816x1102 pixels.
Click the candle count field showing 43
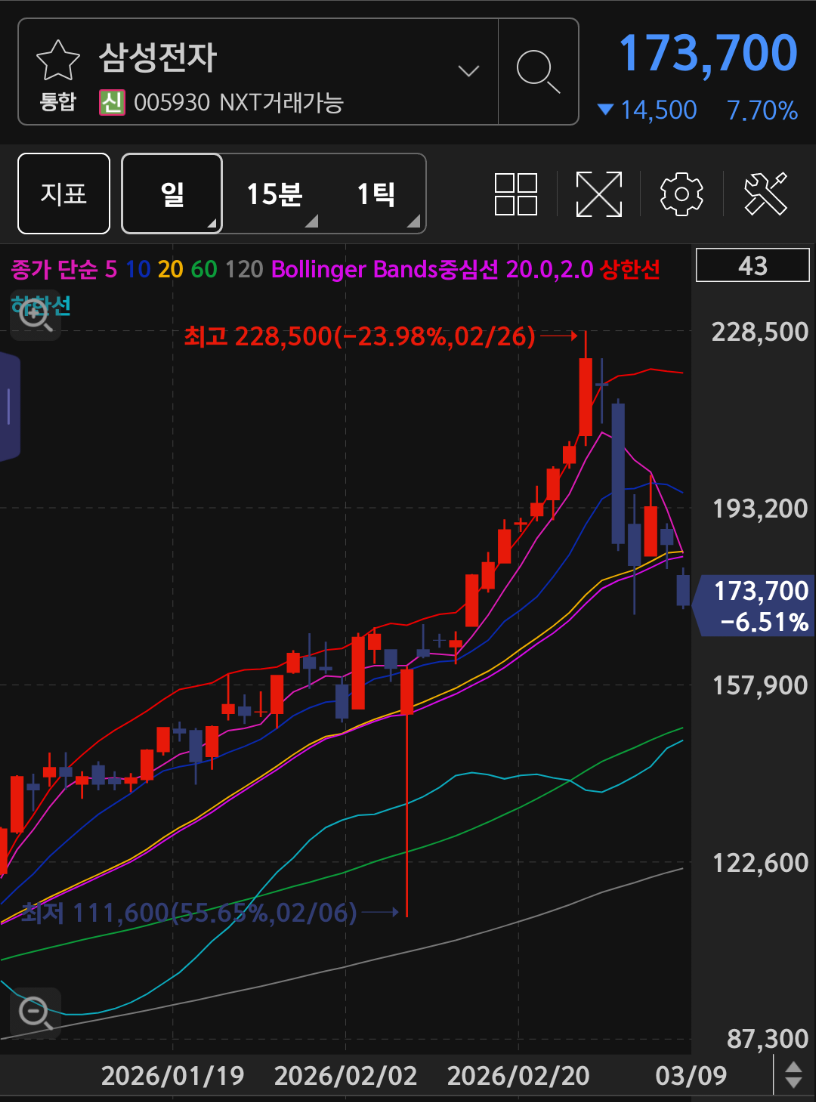pos(753,266)
